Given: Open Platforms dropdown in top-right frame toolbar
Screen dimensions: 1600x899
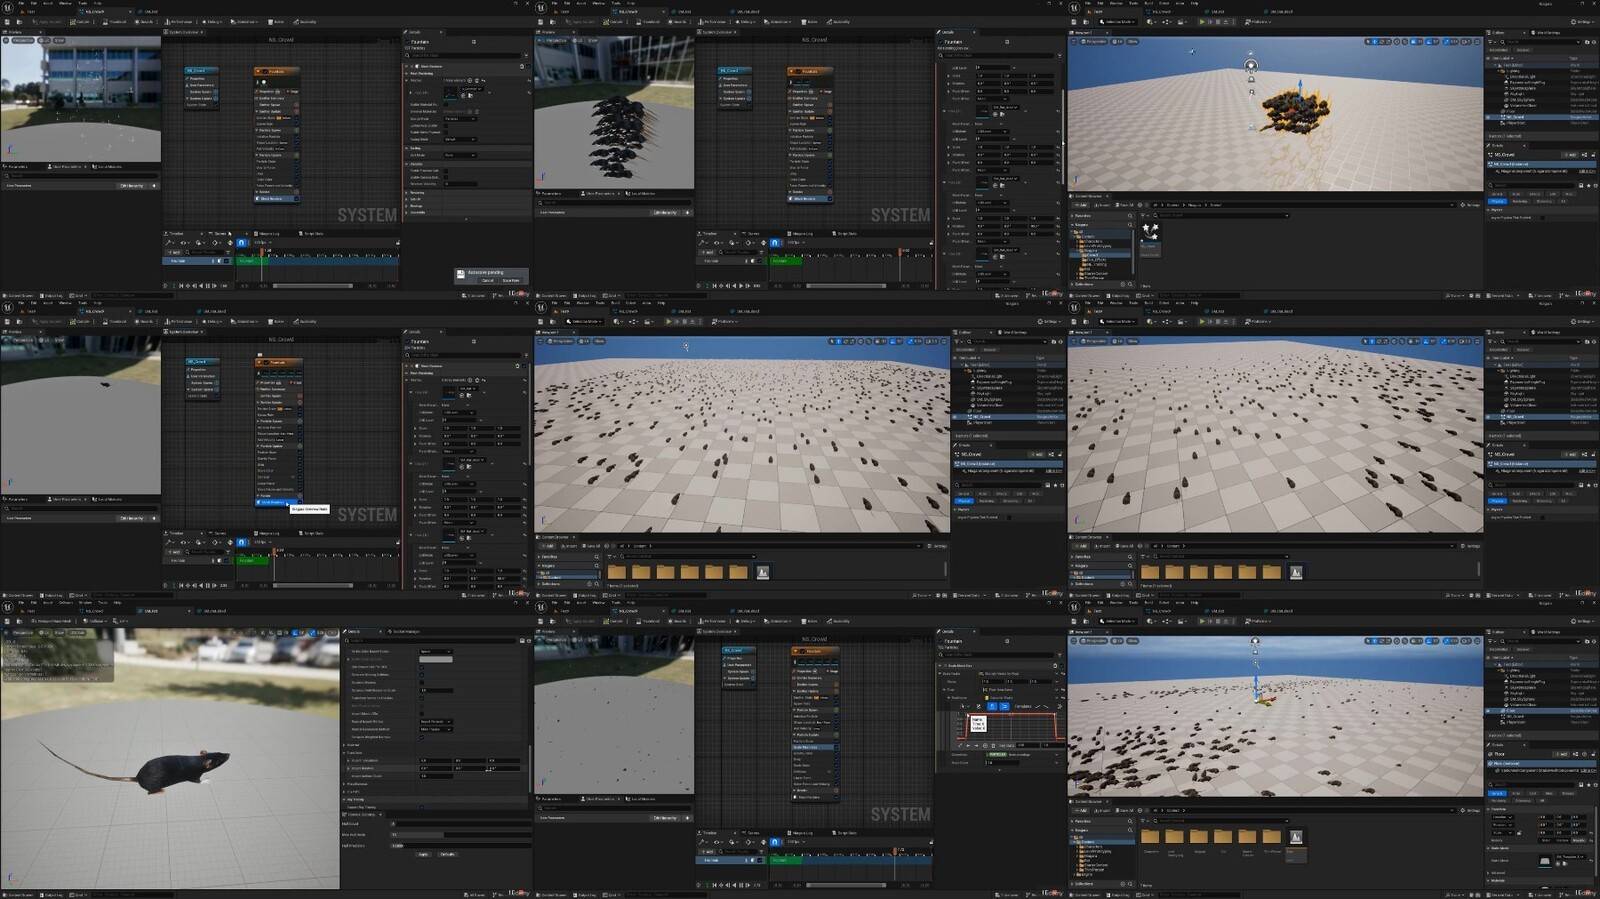Looking at the screenshot, I should (x=1258, y=22).
